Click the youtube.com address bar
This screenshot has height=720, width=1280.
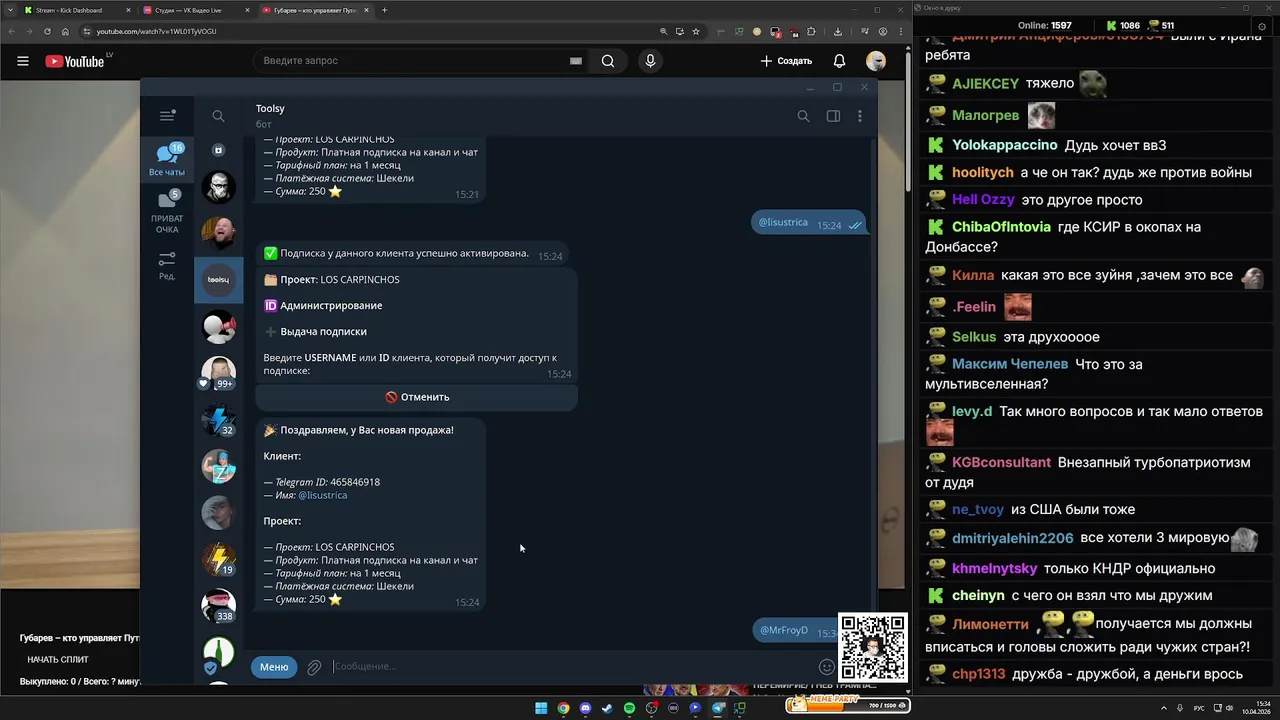click(x=370, y=31)
